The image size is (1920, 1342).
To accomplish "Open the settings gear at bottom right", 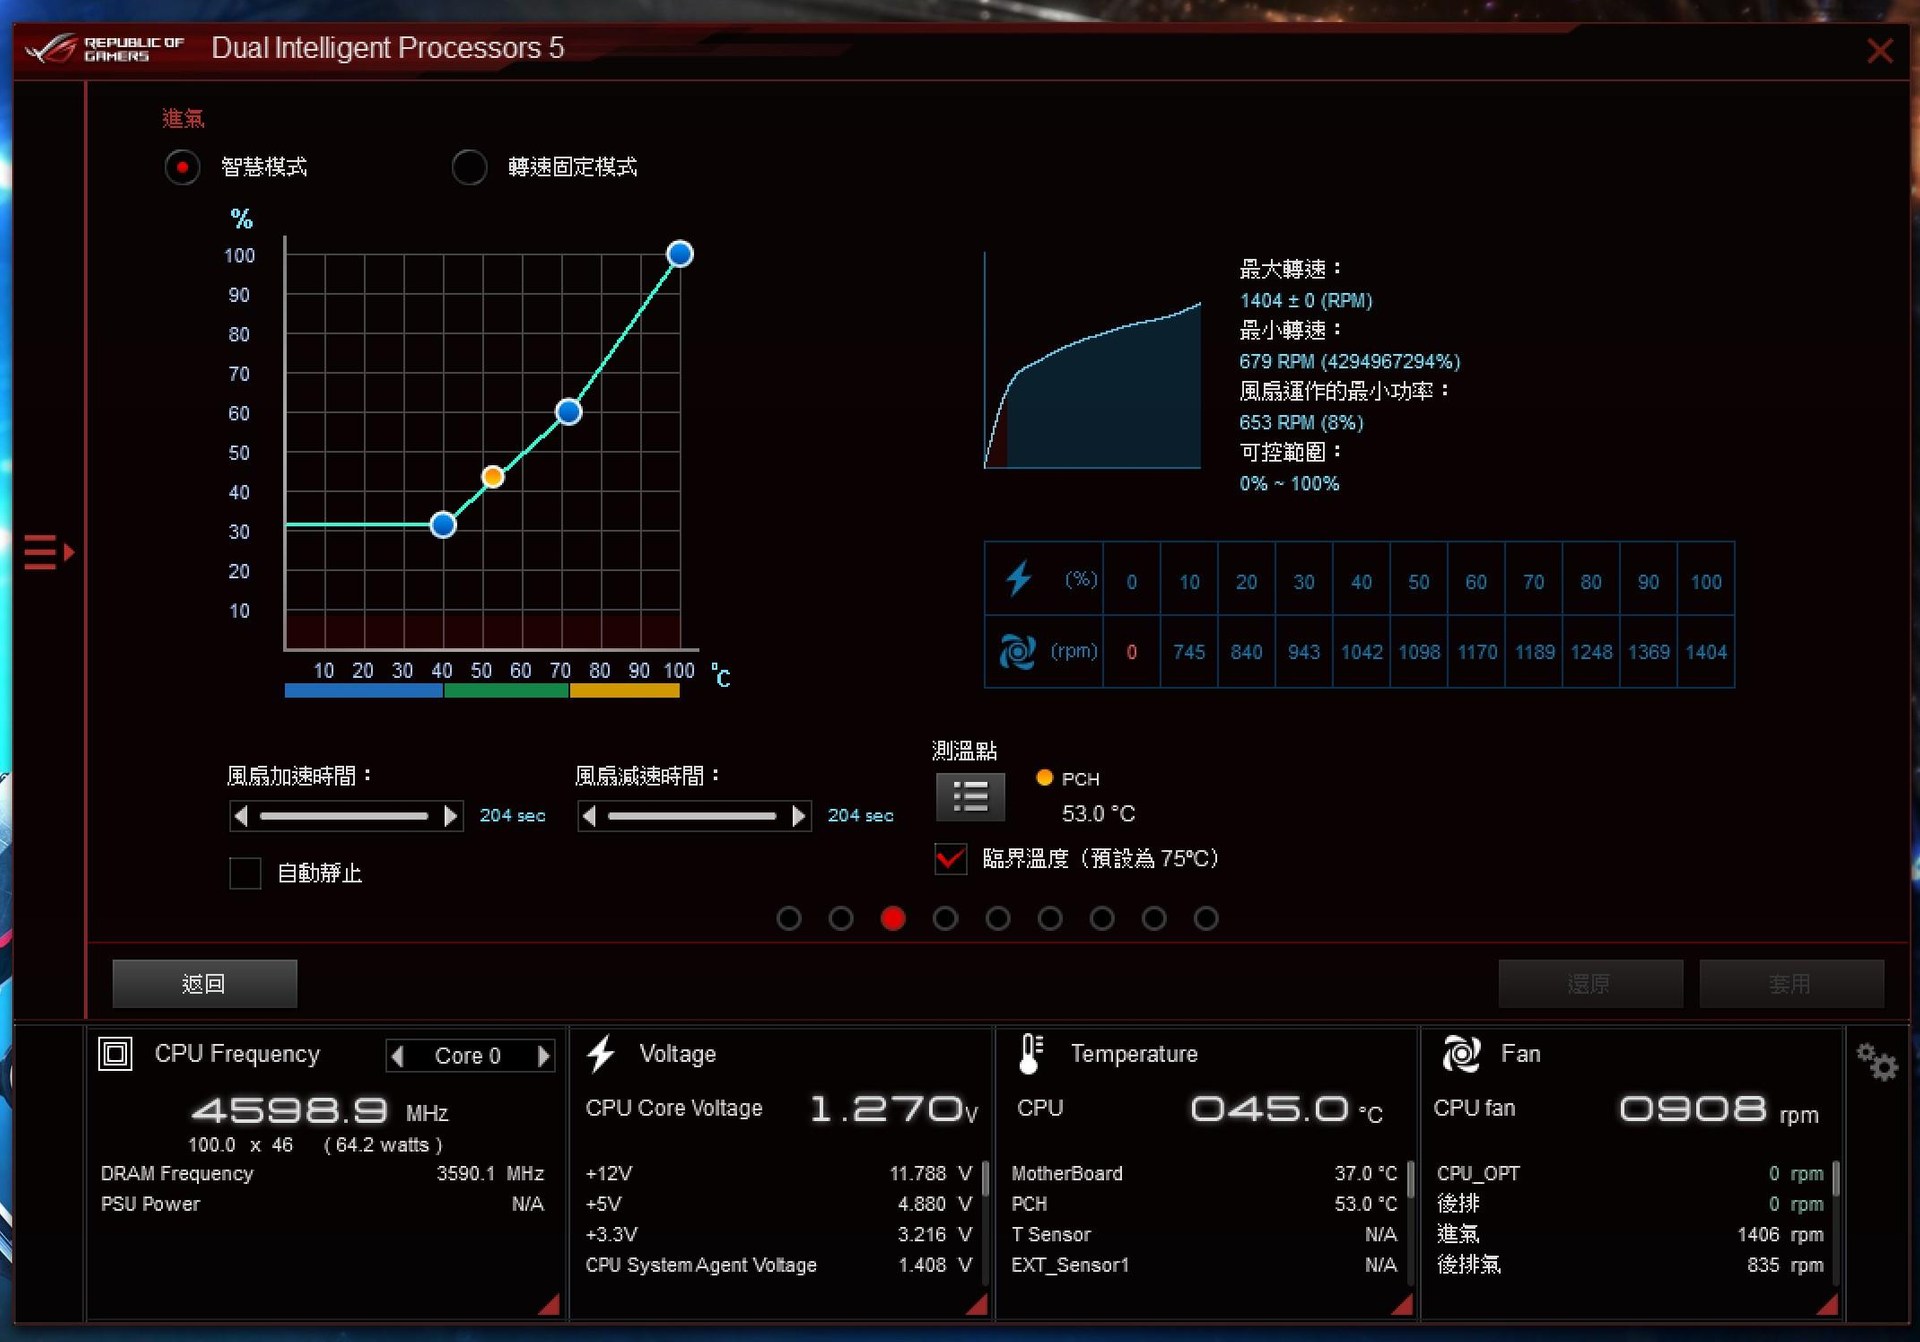I will 1877,1063.
